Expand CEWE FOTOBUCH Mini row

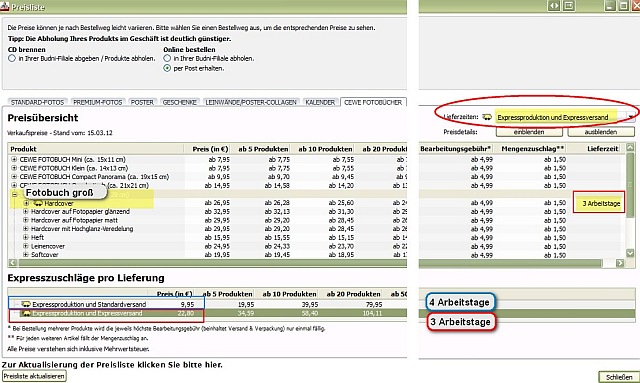coord(14,159)
